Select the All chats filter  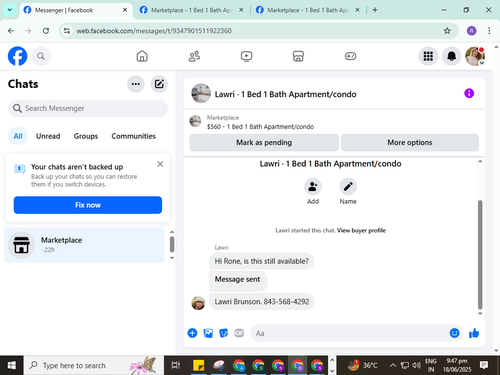[18, 136]
